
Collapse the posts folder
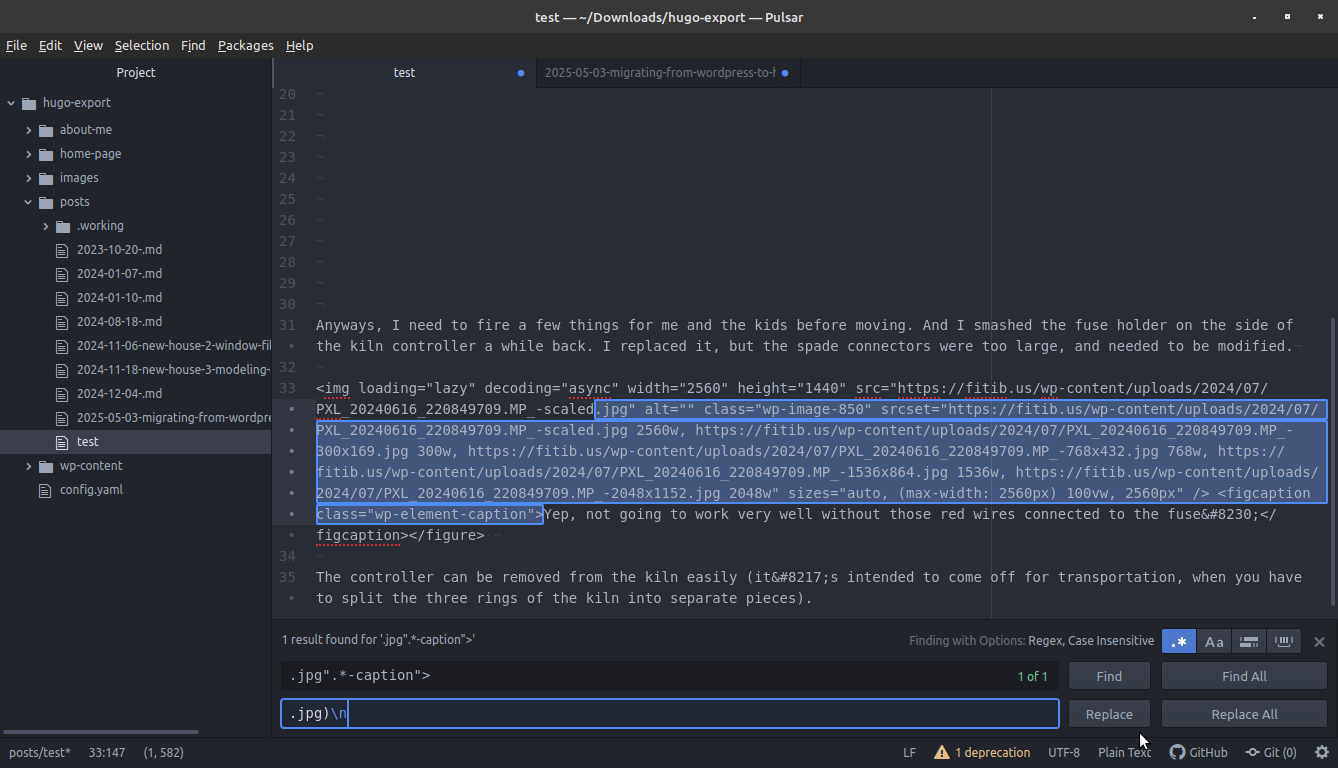tap(29, 202)
